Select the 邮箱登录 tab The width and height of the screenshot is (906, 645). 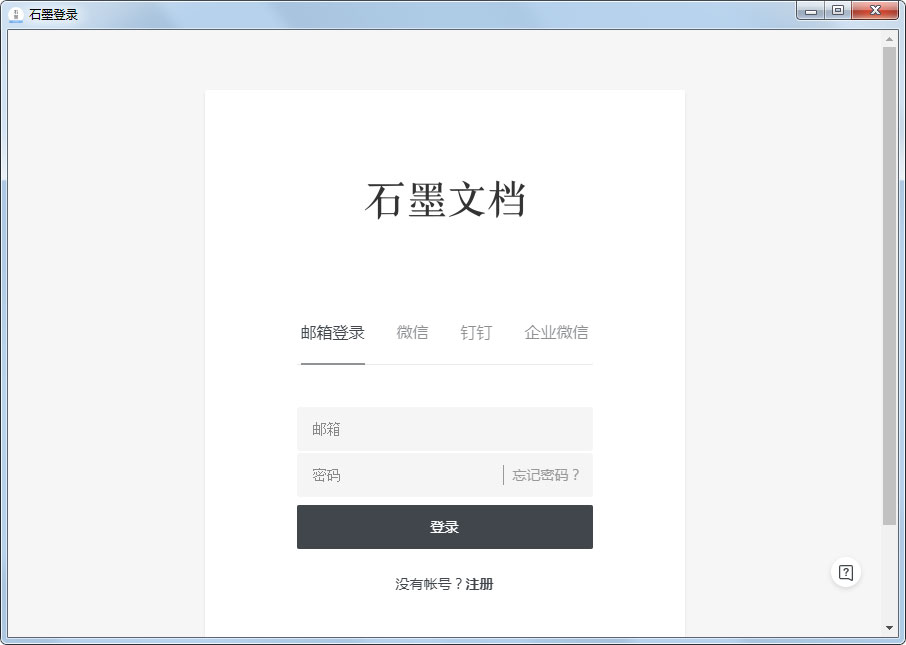pyautogui.click(x=332, y=333)
